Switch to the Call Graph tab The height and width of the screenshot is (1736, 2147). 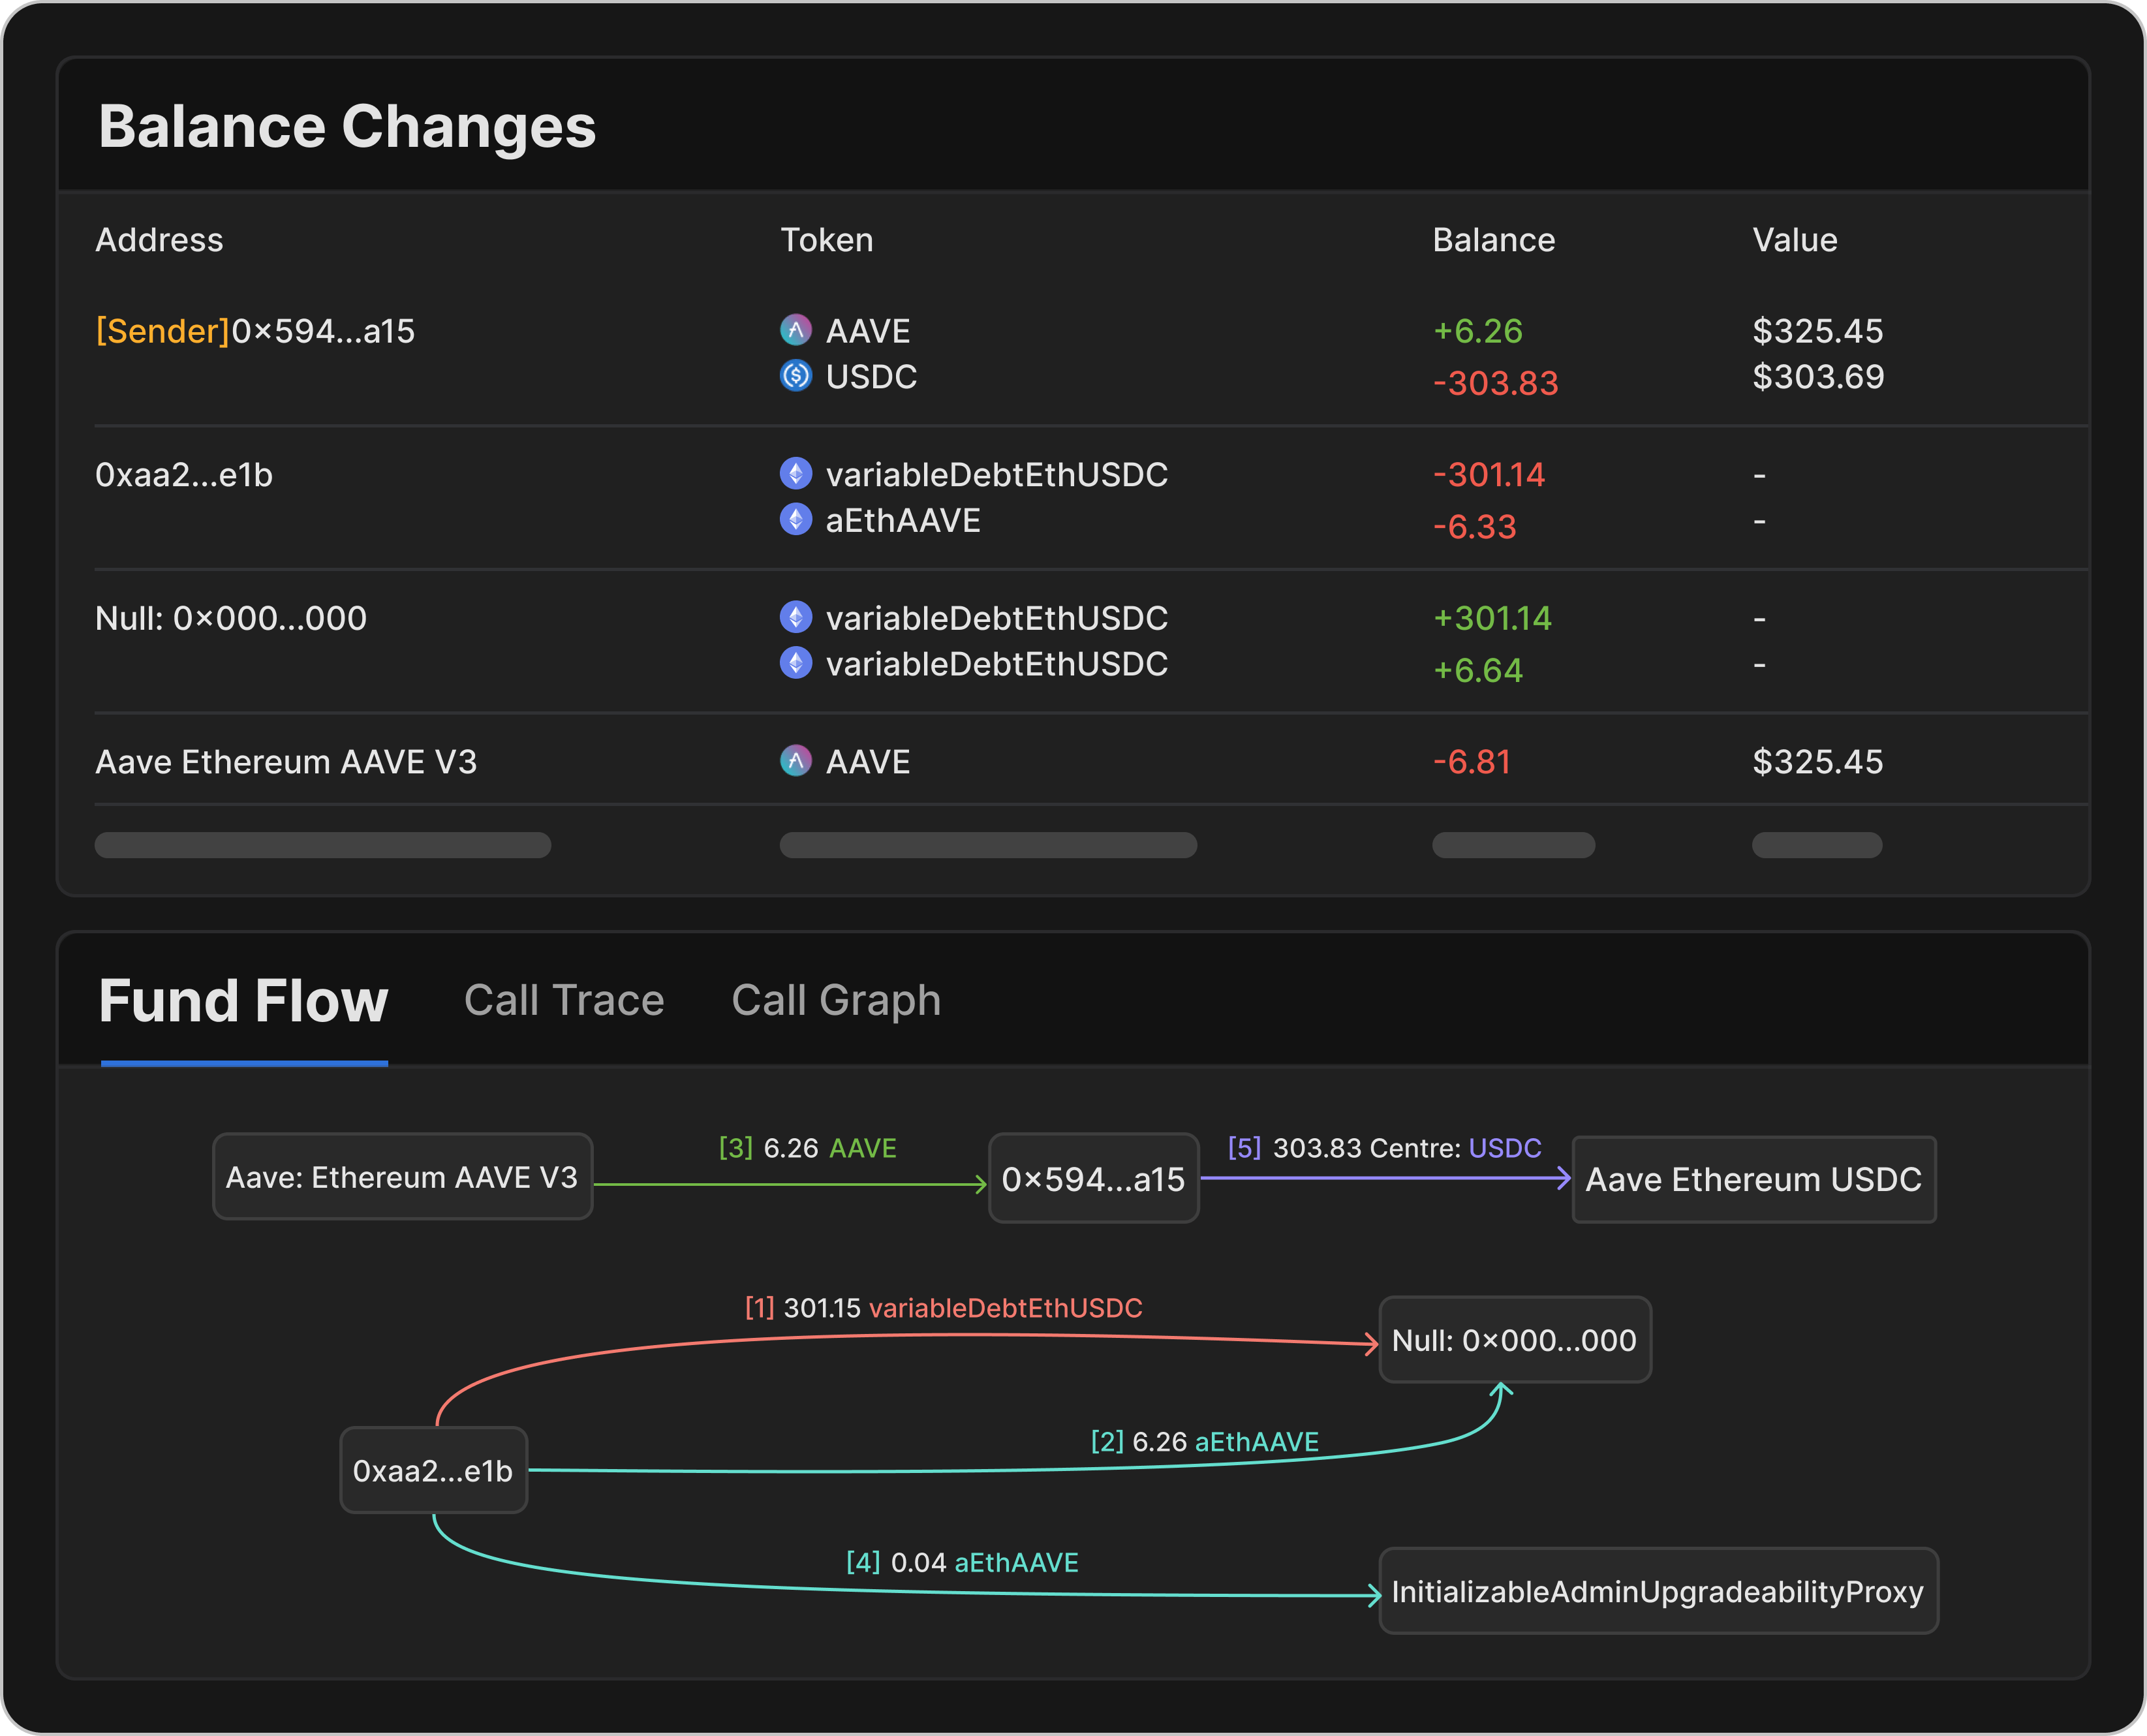(x=836, y=1001)
